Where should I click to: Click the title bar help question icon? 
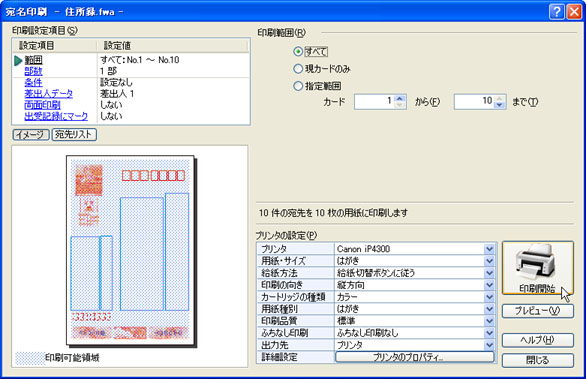[x=556, y=12]
